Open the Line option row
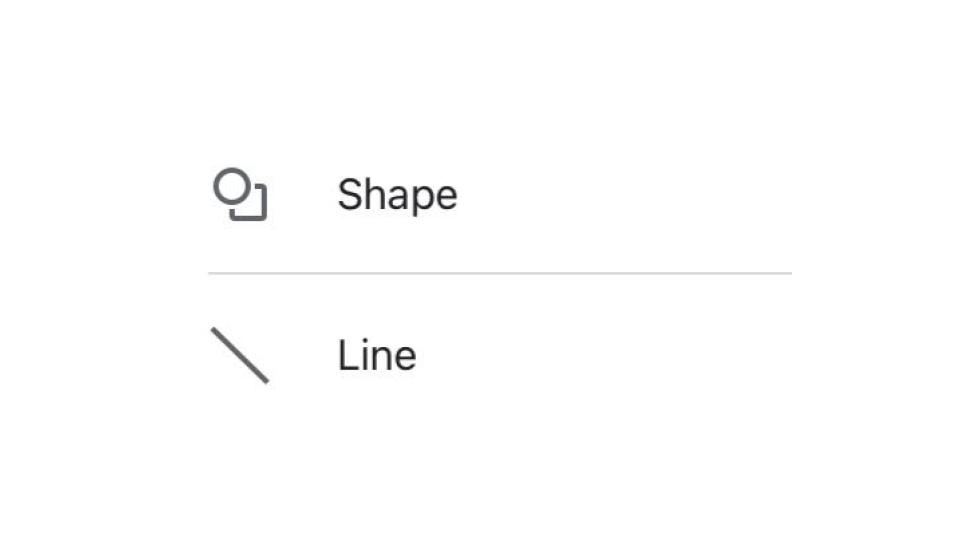960x540 pixels. coord(500,355)
